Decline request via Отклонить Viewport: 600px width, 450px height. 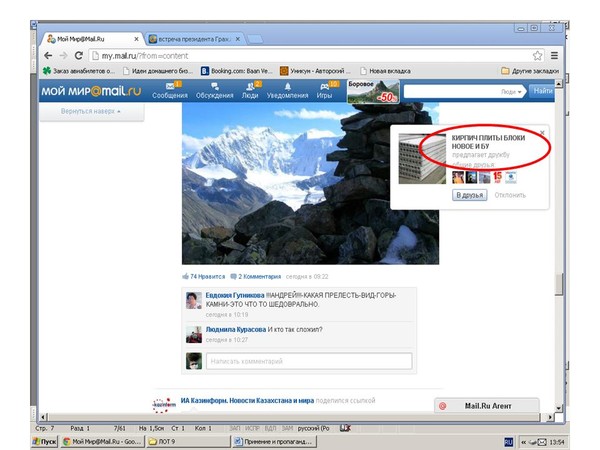tap(510, 195)
